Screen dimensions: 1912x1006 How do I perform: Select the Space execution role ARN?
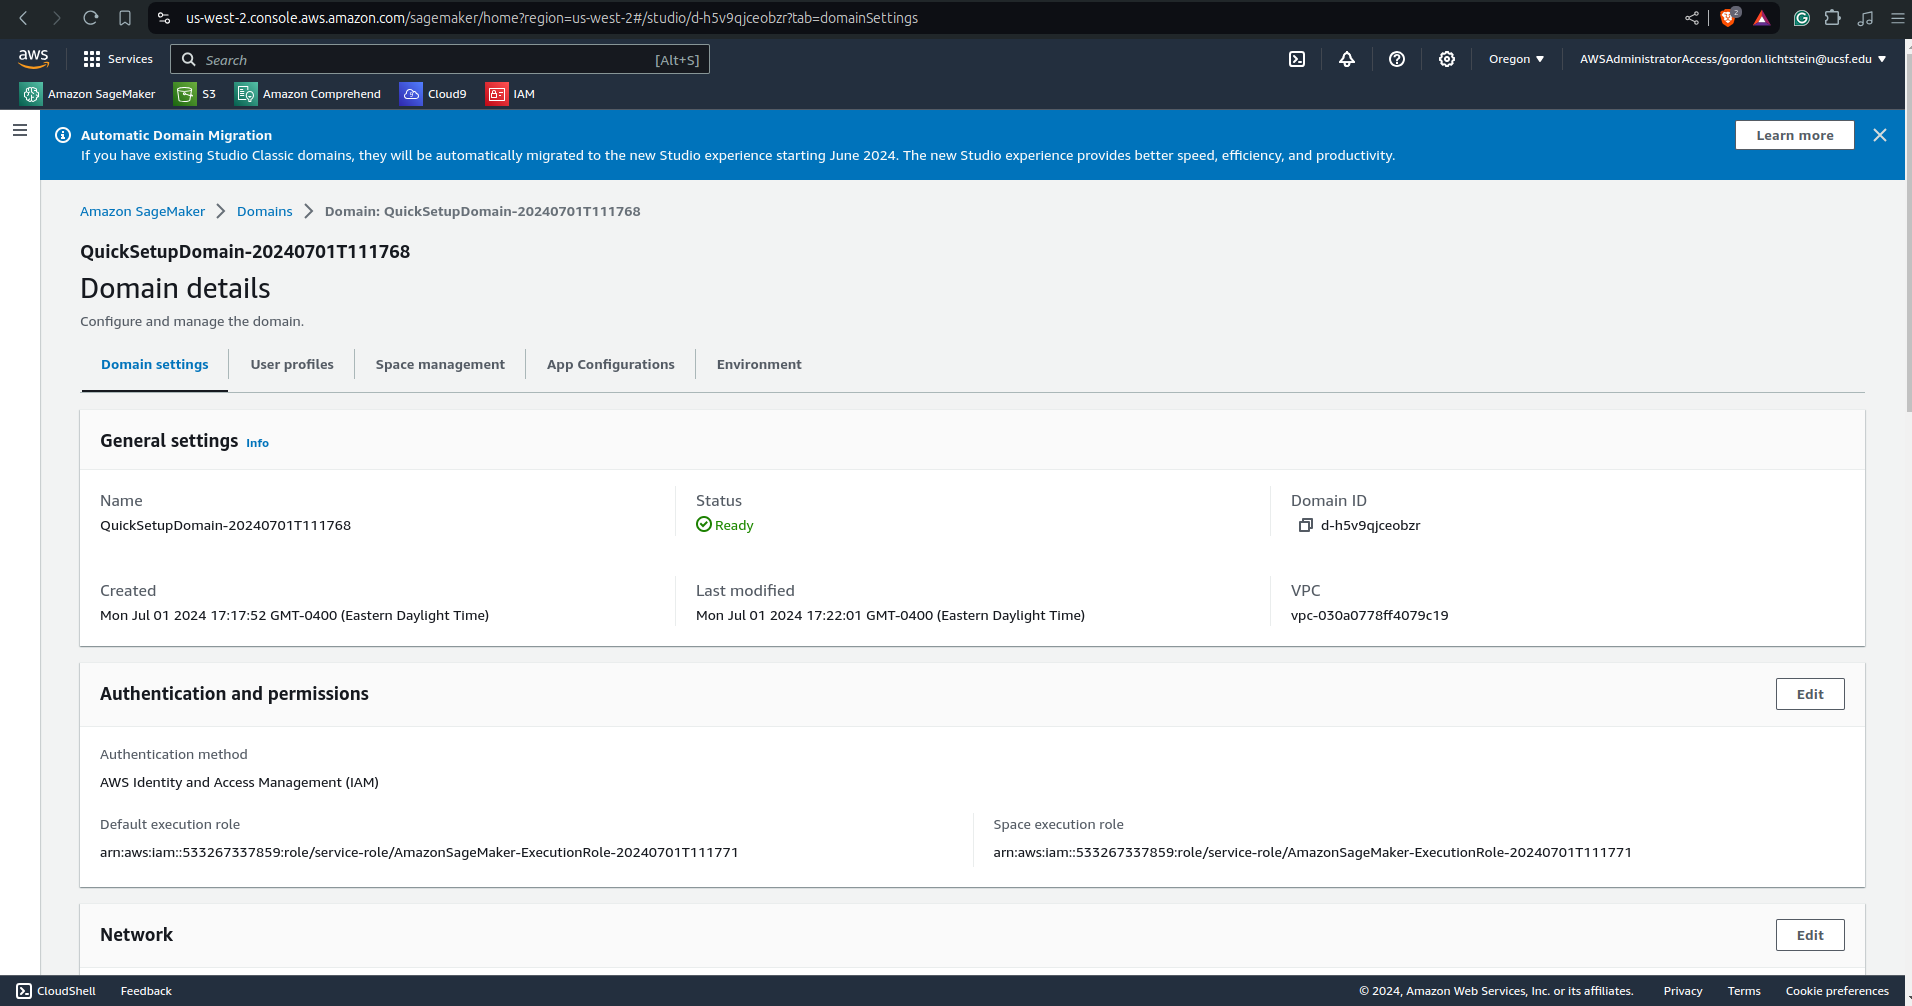click(1312, 852)
